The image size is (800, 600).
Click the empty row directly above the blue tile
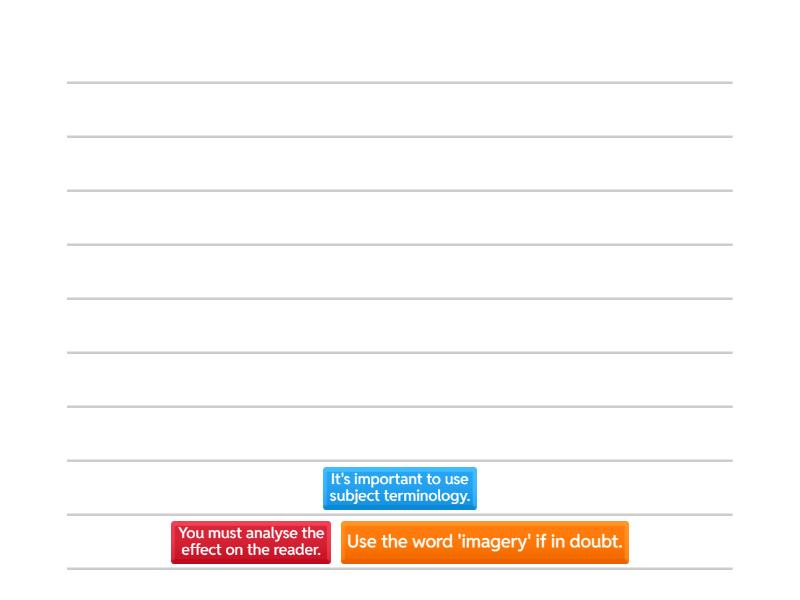tap(399, 434)
